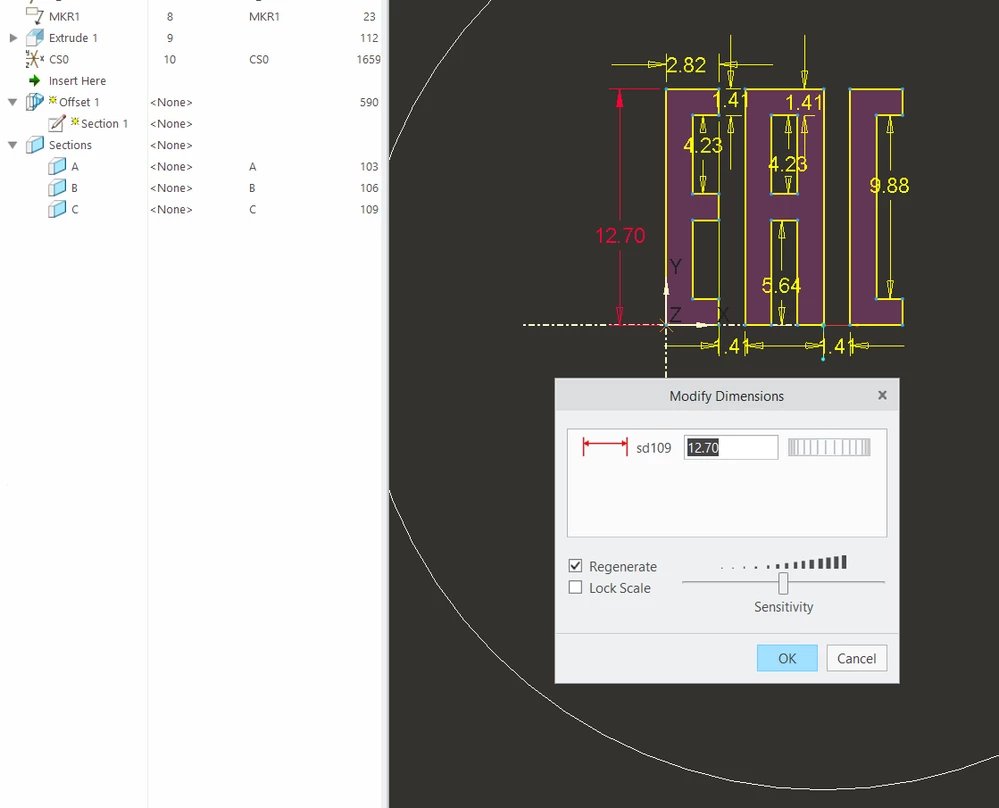Click the value 590 in Offset 1 row
This screenshot has width=999, height=808.
point(369,102)
